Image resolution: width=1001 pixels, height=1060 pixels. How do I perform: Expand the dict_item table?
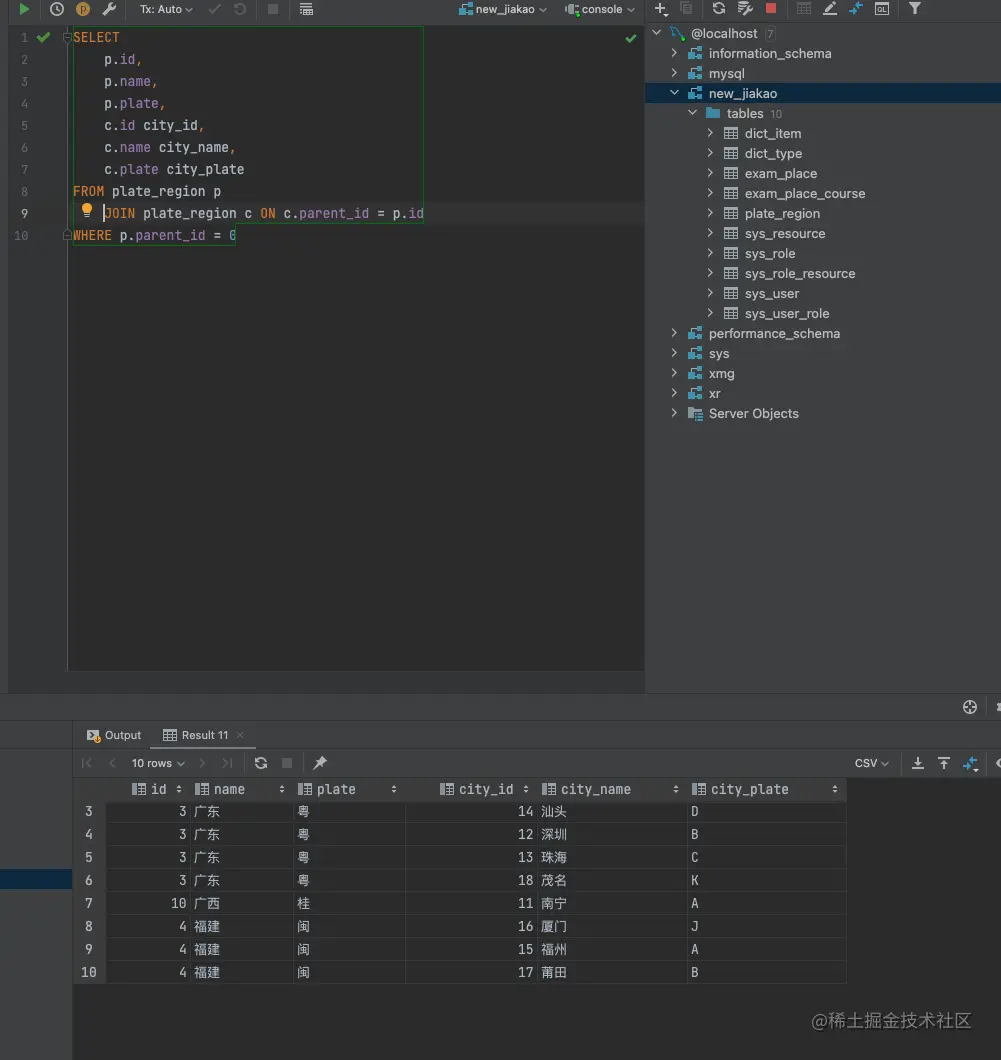click(710, 133)
